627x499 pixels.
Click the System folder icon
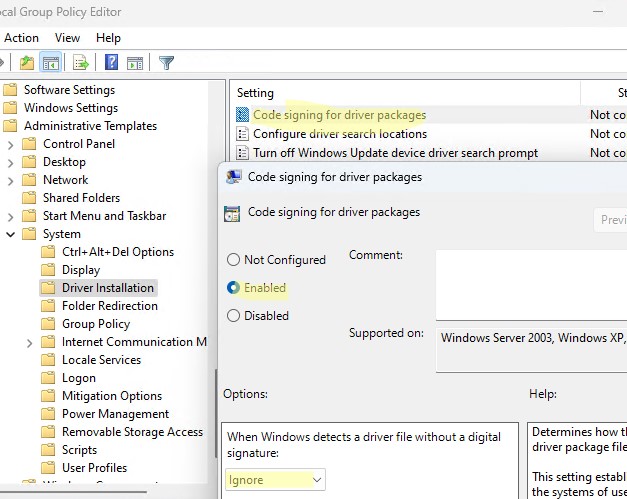29,234
